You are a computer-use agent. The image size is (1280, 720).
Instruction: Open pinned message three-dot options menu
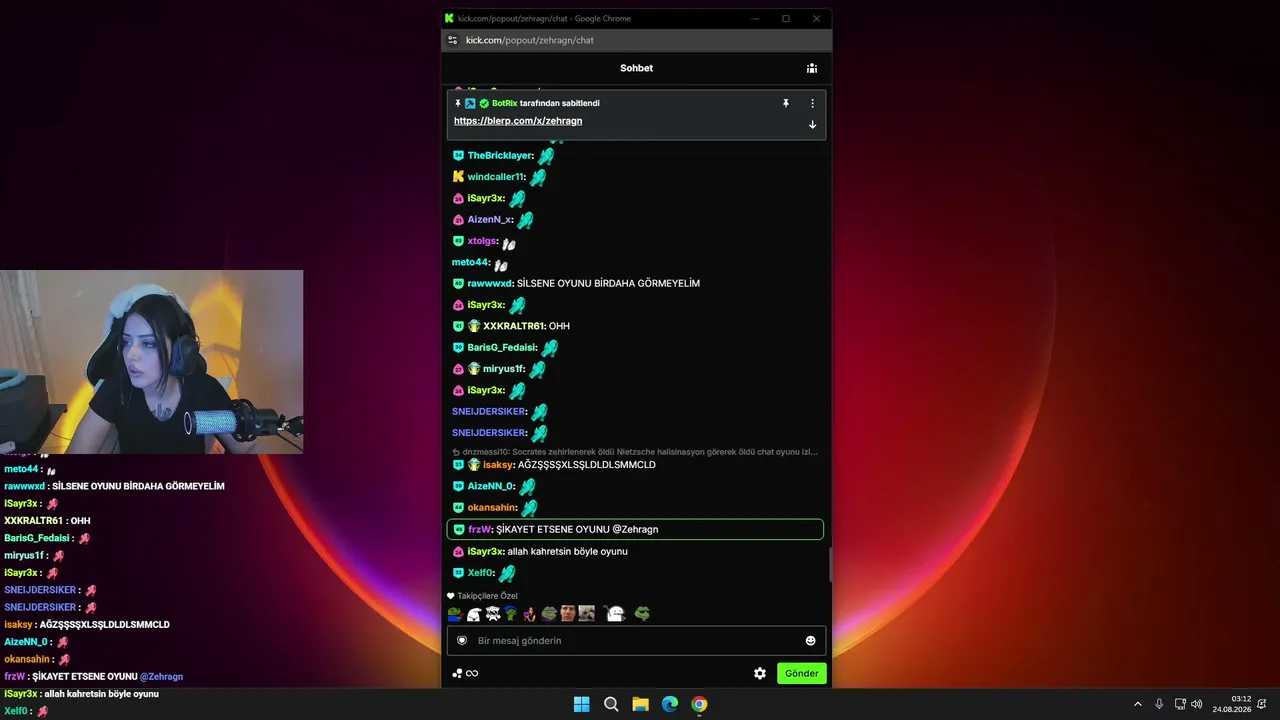pos(812,103)
